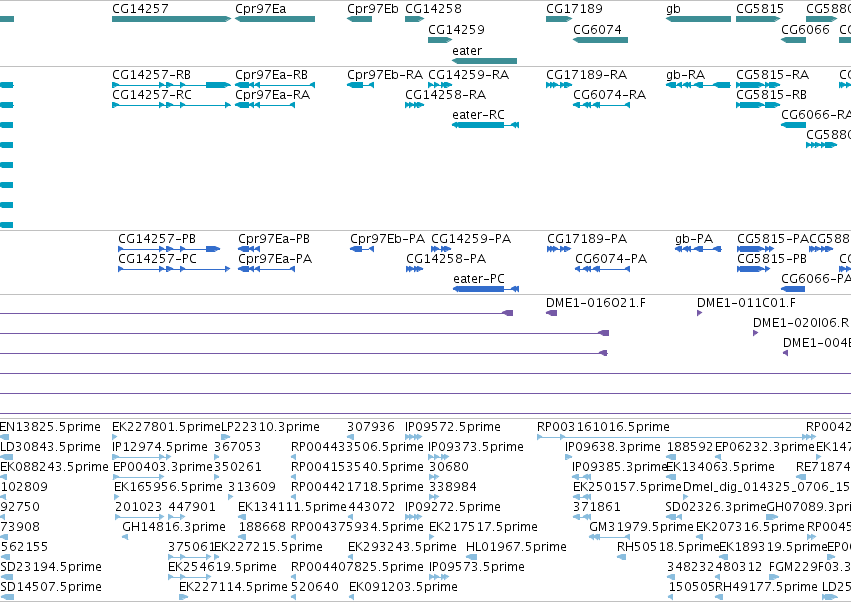851x602 pixels.
Task: Select EST EK227801.5prime
Action: click(115, 437)
